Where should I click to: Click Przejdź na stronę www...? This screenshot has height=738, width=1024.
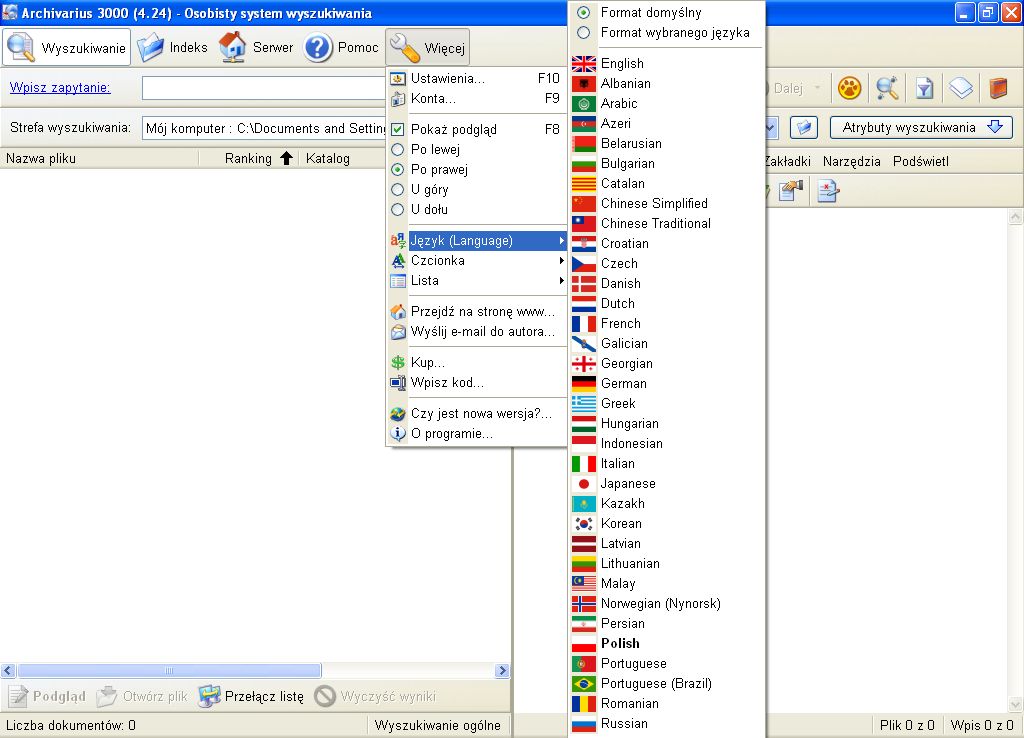[477, 312]
